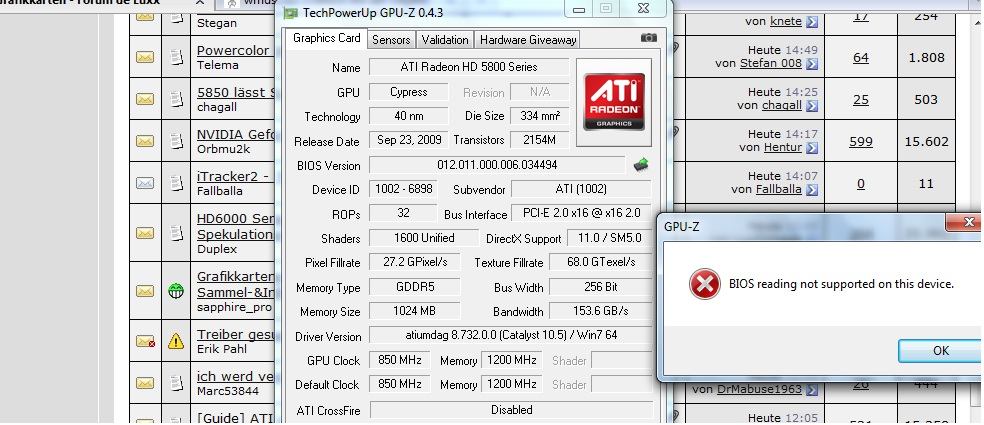
Task: Open the Treiber gesu thread link
Action: 235,335
